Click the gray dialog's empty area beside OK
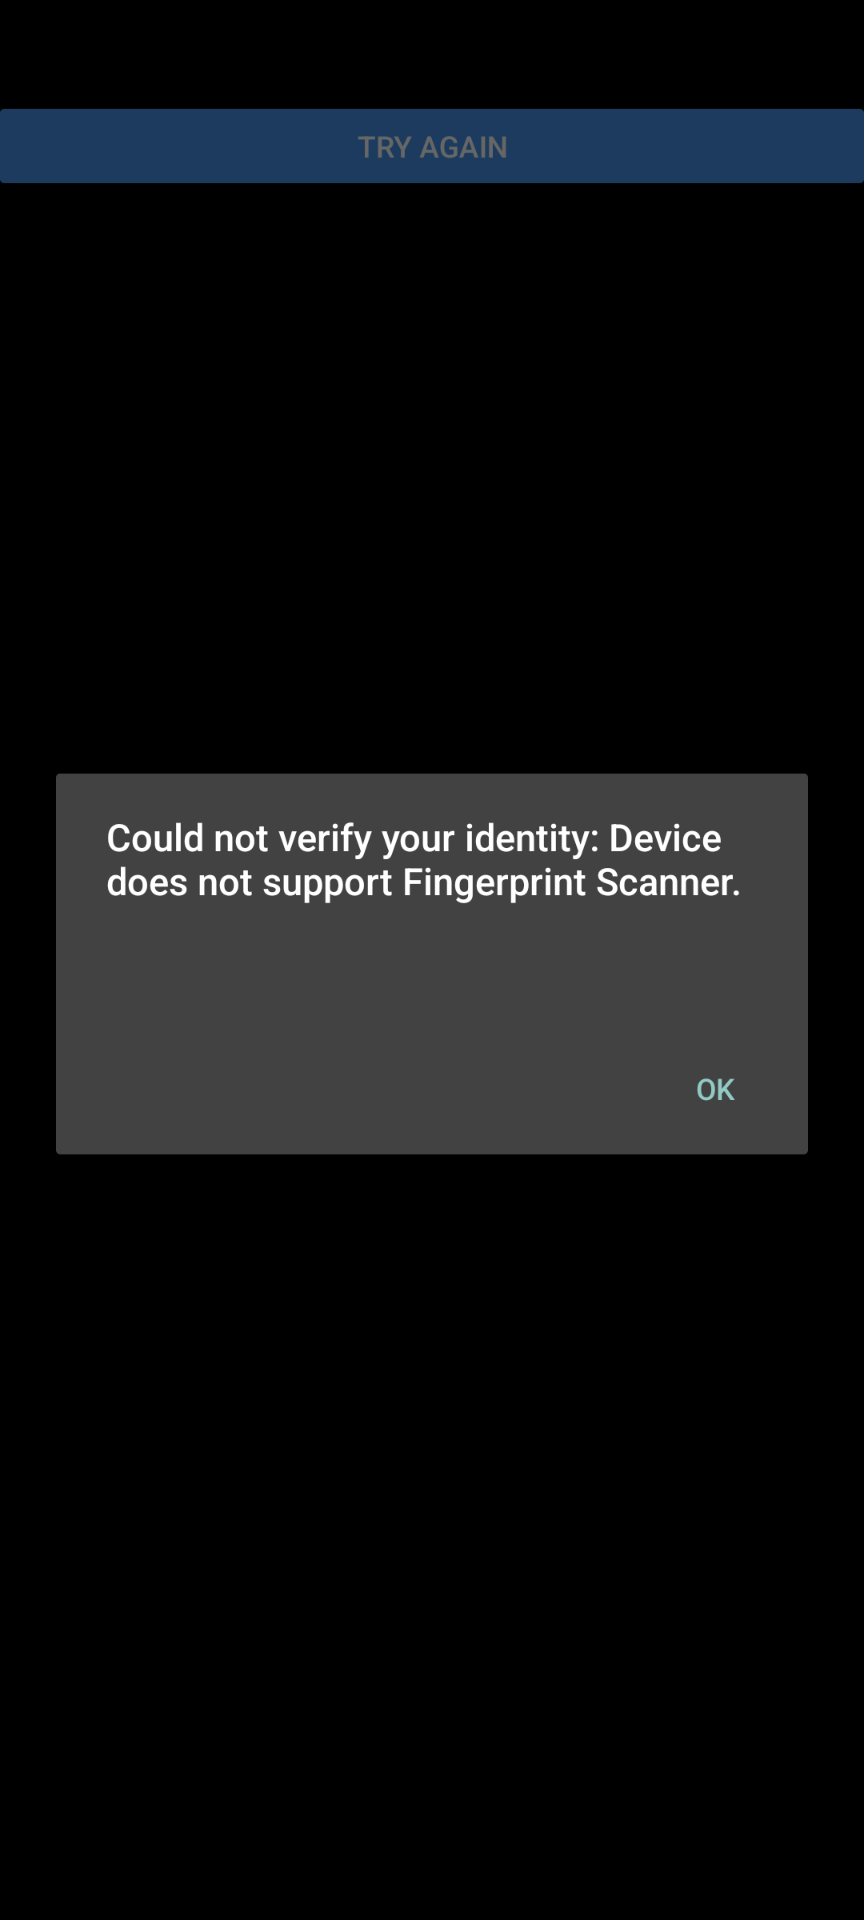864x1920 pixels. (x=360, y=1089)
